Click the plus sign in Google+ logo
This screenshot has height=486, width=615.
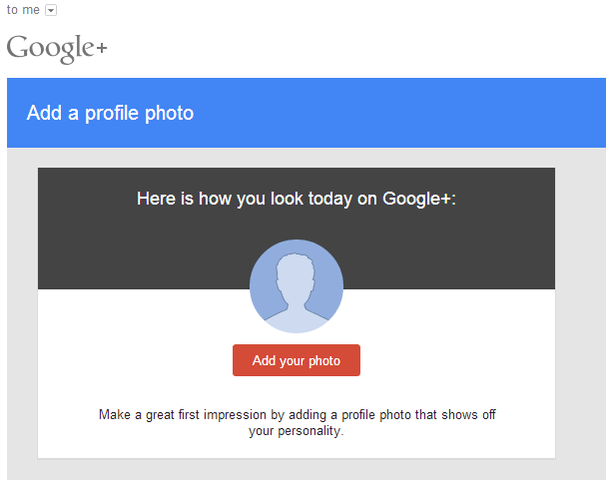[98, 48]
